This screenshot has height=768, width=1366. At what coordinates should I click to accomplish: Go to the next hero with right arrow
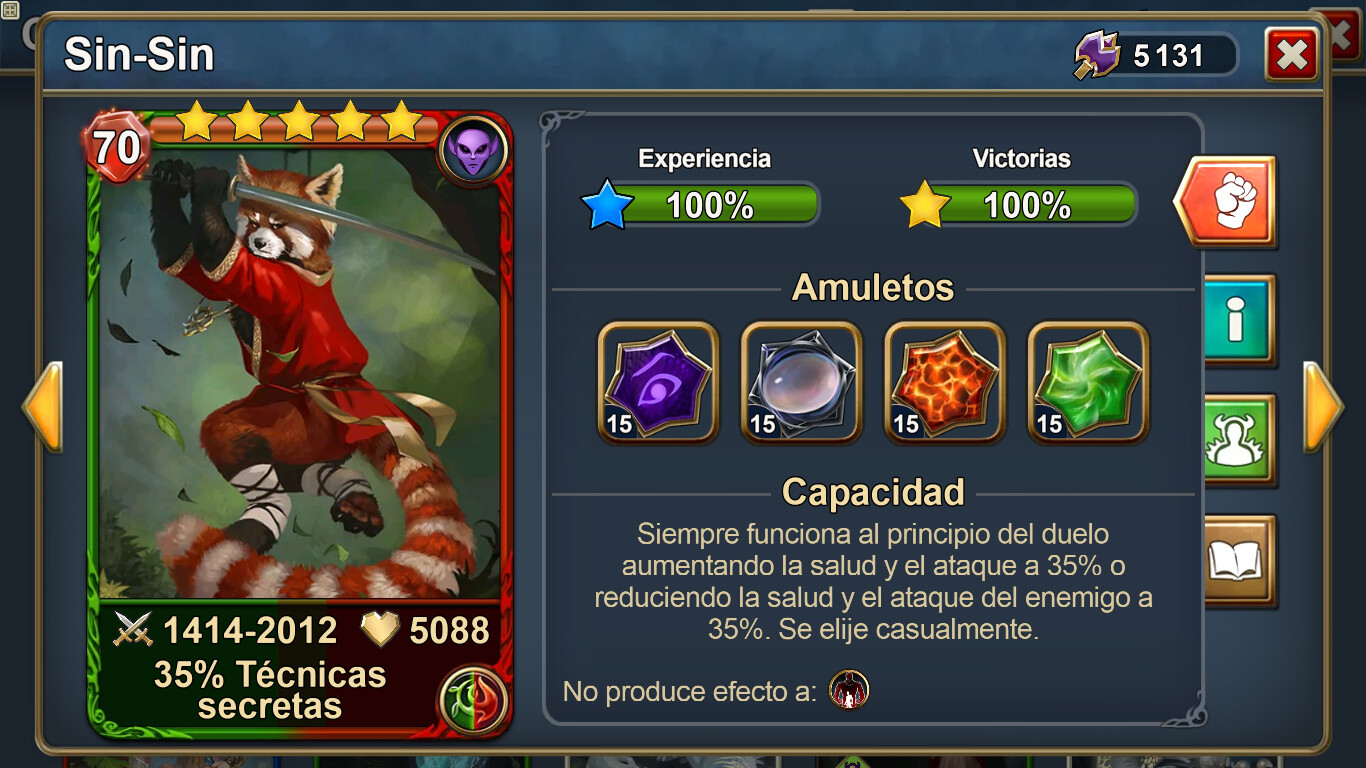click(x=1323, y=407)
